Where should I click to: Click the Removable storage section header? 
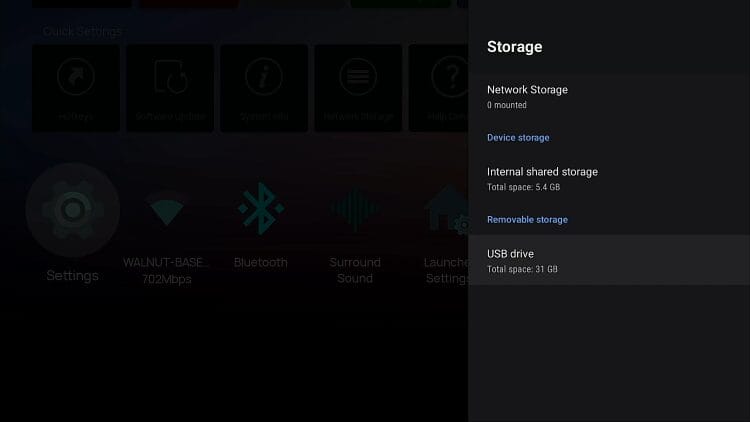pos(527,220)
